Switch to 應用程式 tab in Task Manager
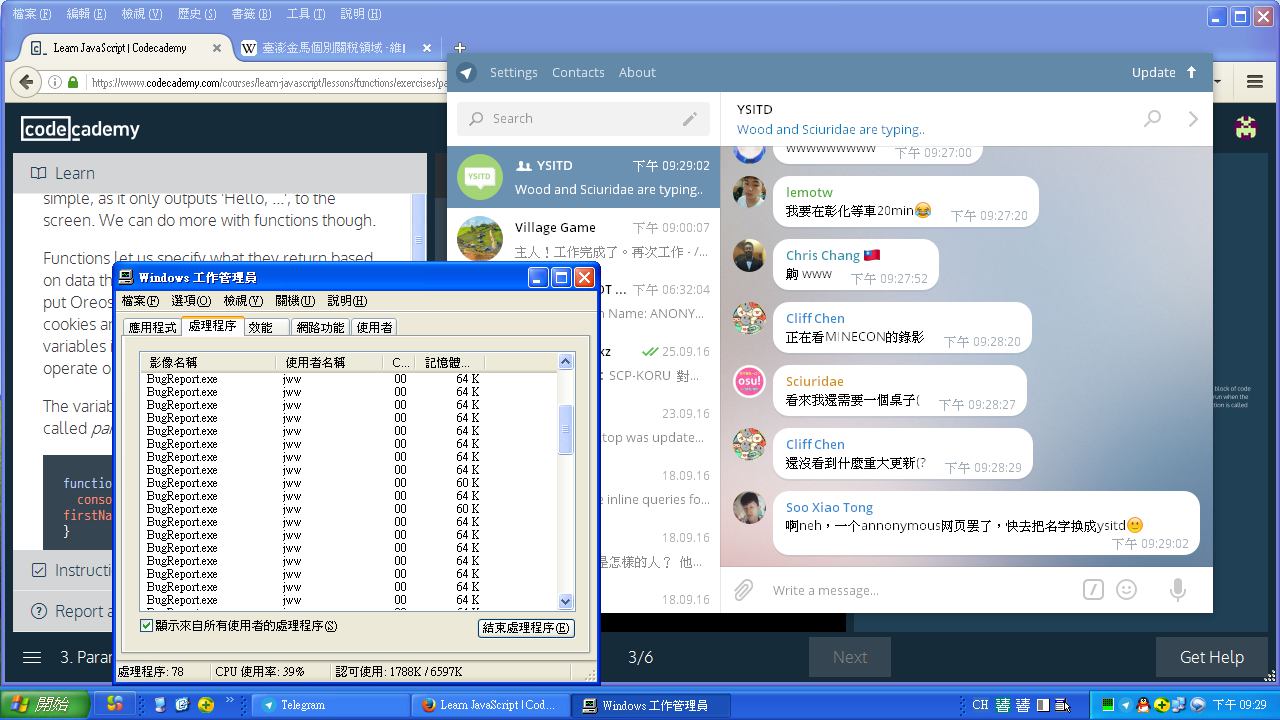The height and width of the screenshot is (720, 1280). [x=152, y=327]
